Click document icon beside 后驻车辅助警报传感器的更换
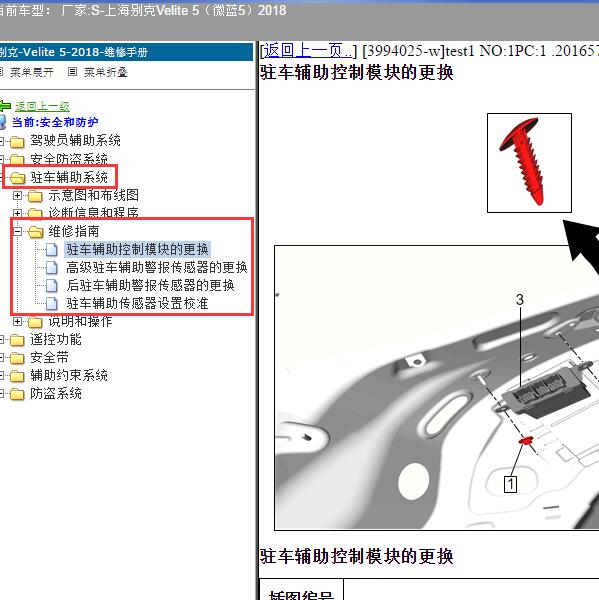Image resolution: width=599 pixels, height=600 pixels. pos(52,285)
